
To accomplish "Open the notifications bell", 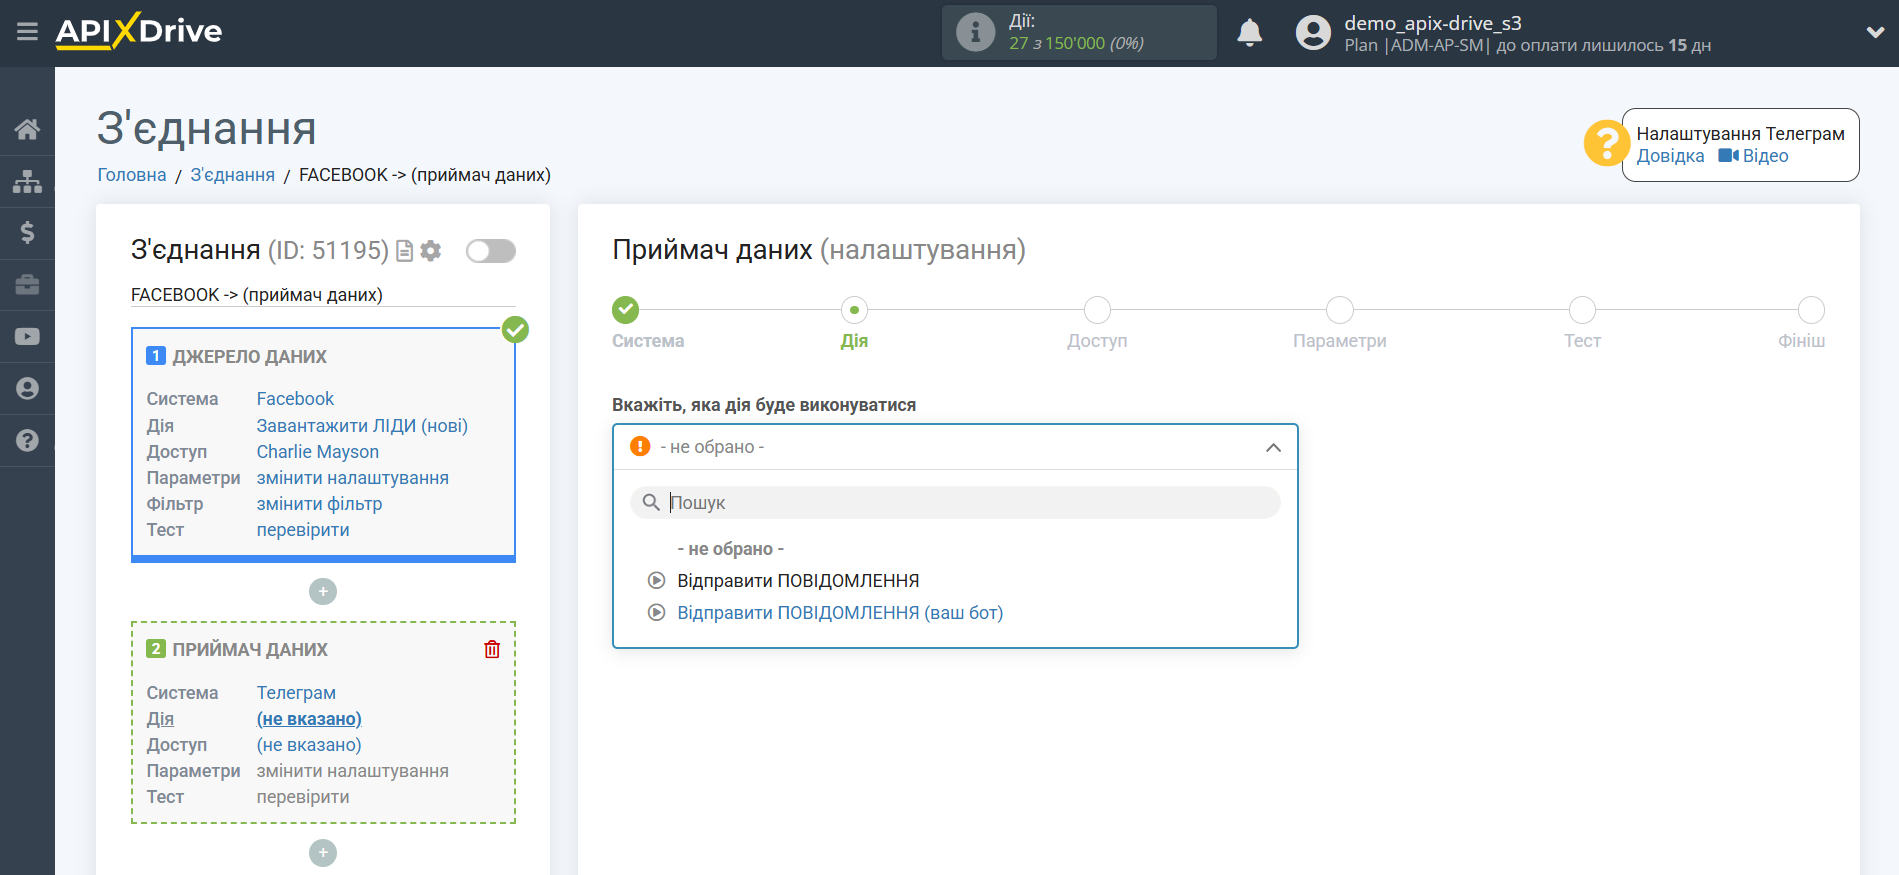I will [x=1250, y=33].
